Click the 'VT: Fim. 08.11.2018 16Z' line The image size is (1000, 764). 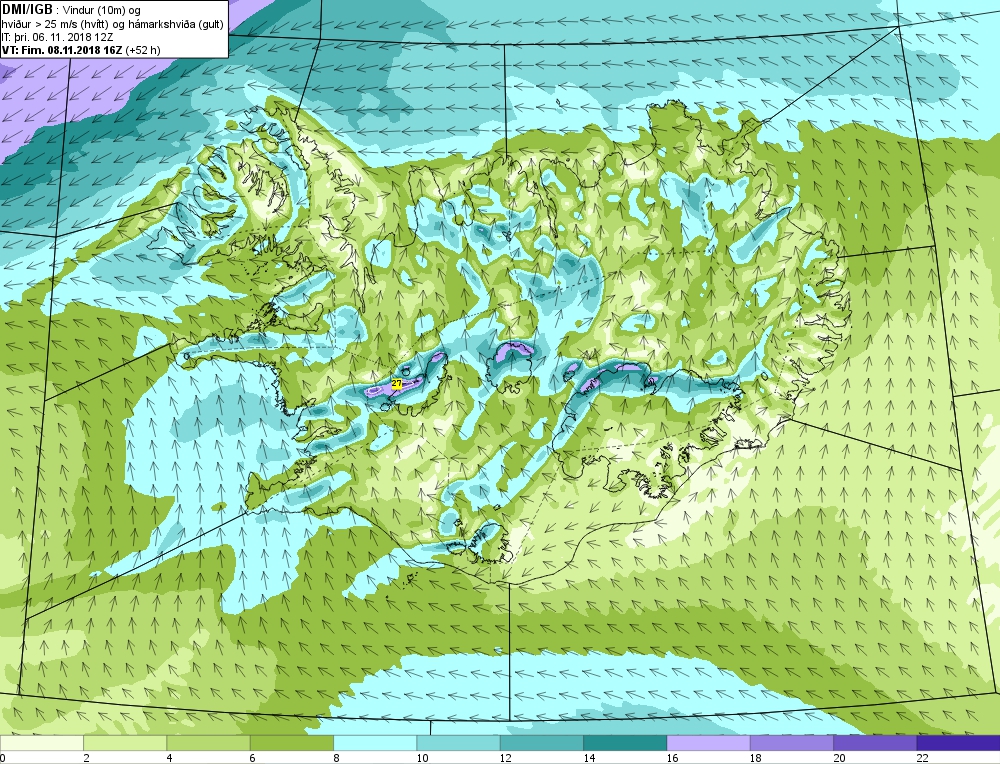point(81,50)
